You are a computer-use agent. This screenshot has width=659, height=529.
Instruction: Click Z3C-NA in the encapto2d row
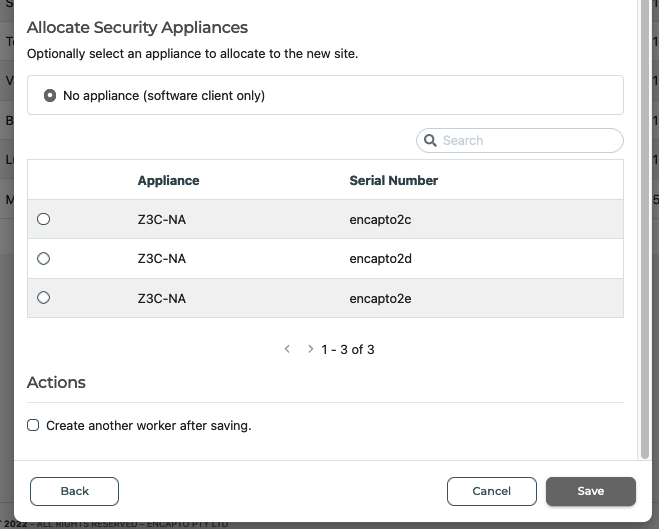click(162, 258)
